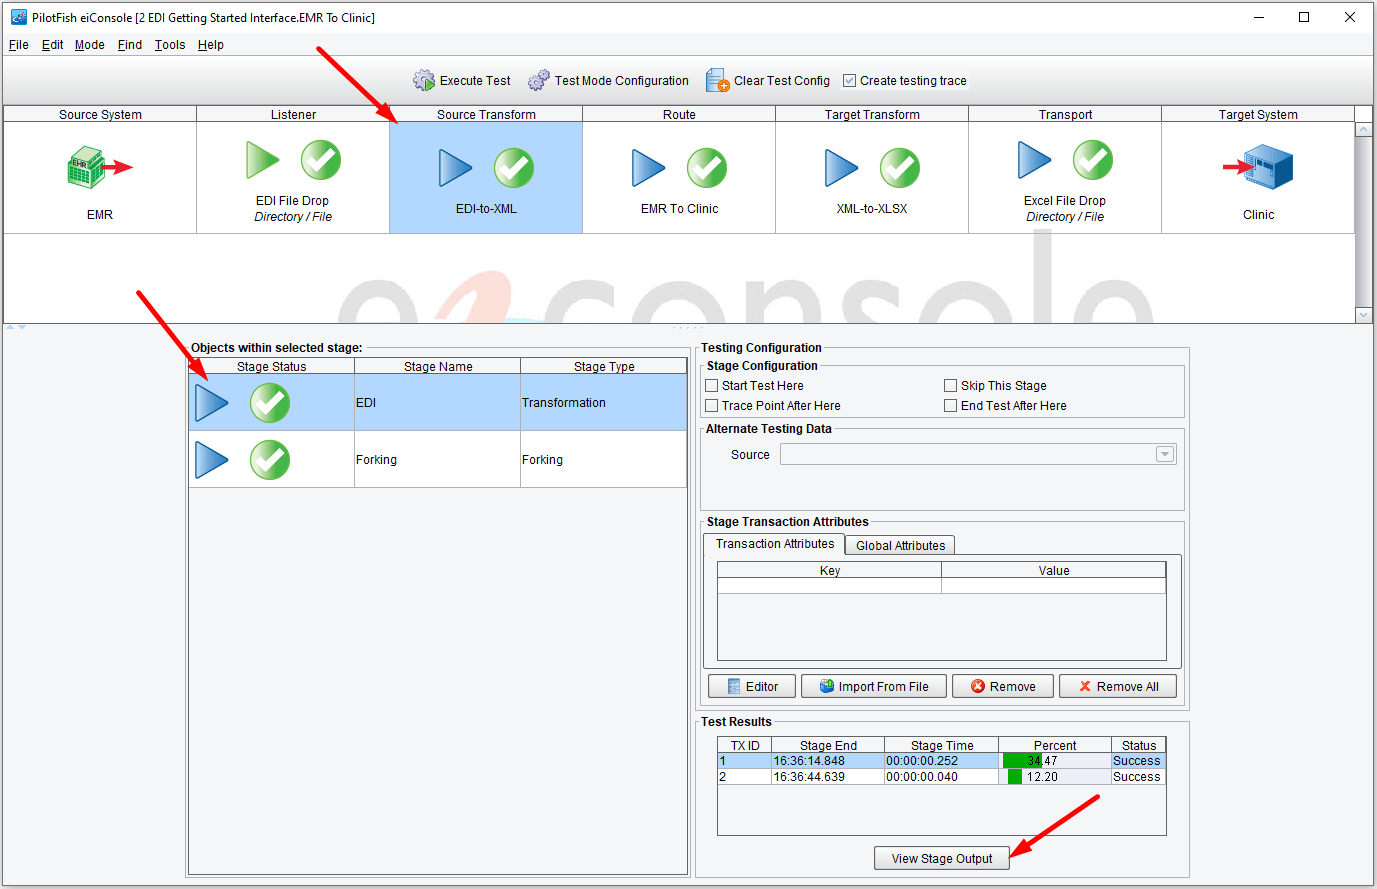Click the PilotFish title bar icon
The height and width of the screenshot is (889, 1377).
pos(18,17)
